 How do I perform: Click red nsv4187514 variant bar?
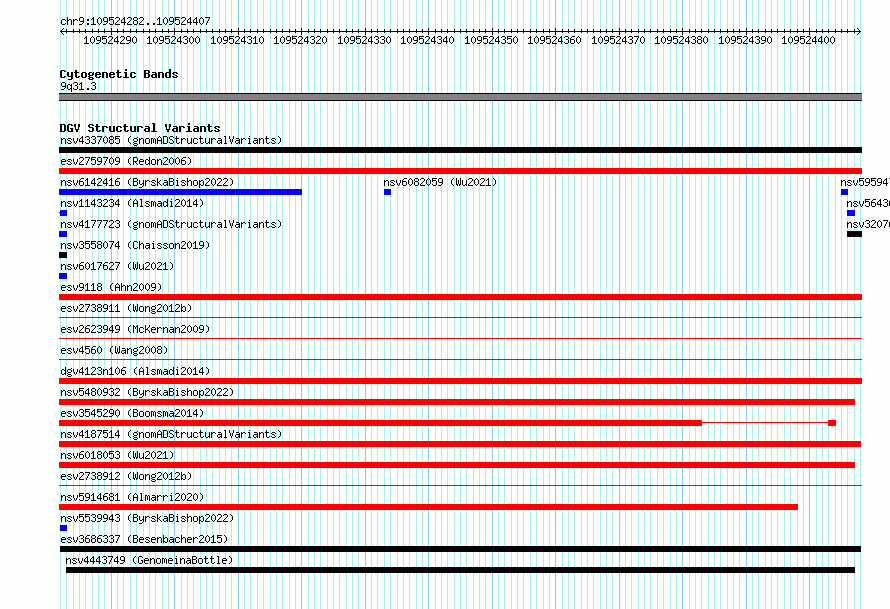(460, 444)
